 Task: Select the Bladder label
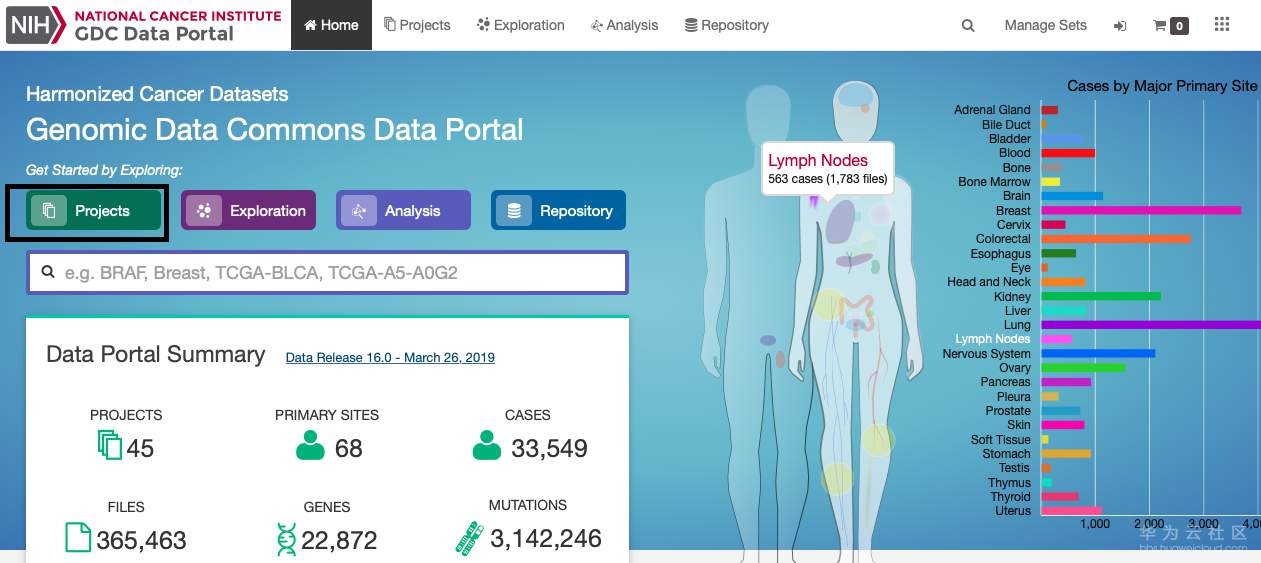click(1010, 139)
